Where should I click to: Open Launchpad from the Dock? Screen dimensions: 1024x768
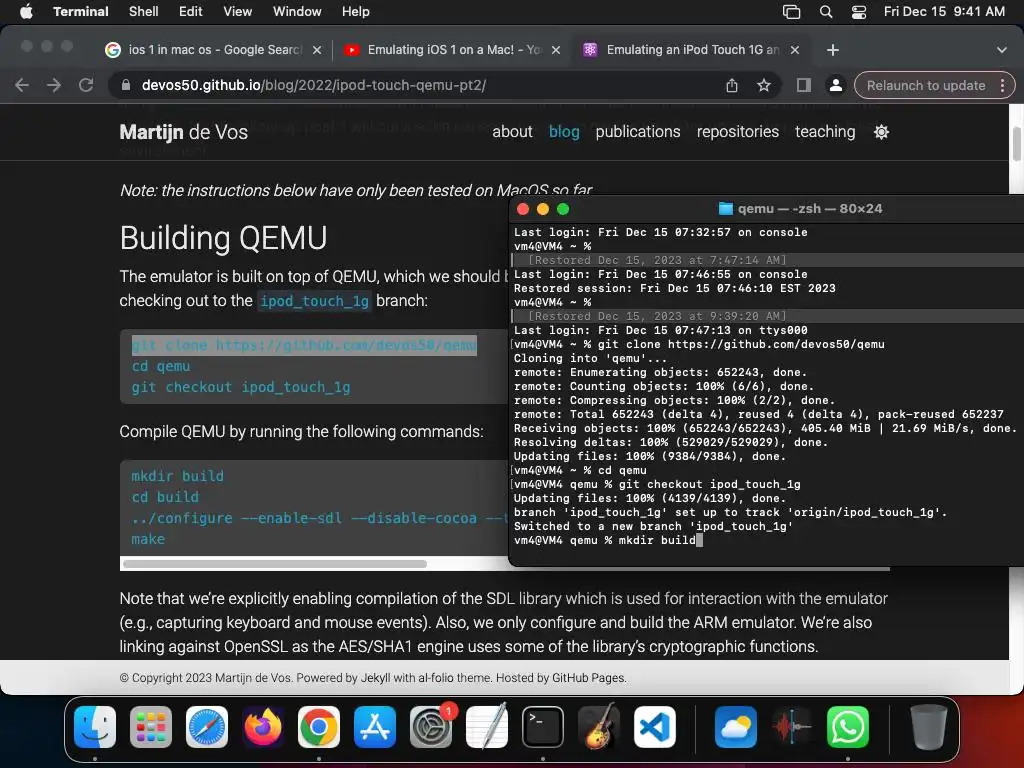pyautogui.click(x=151, y=727)
